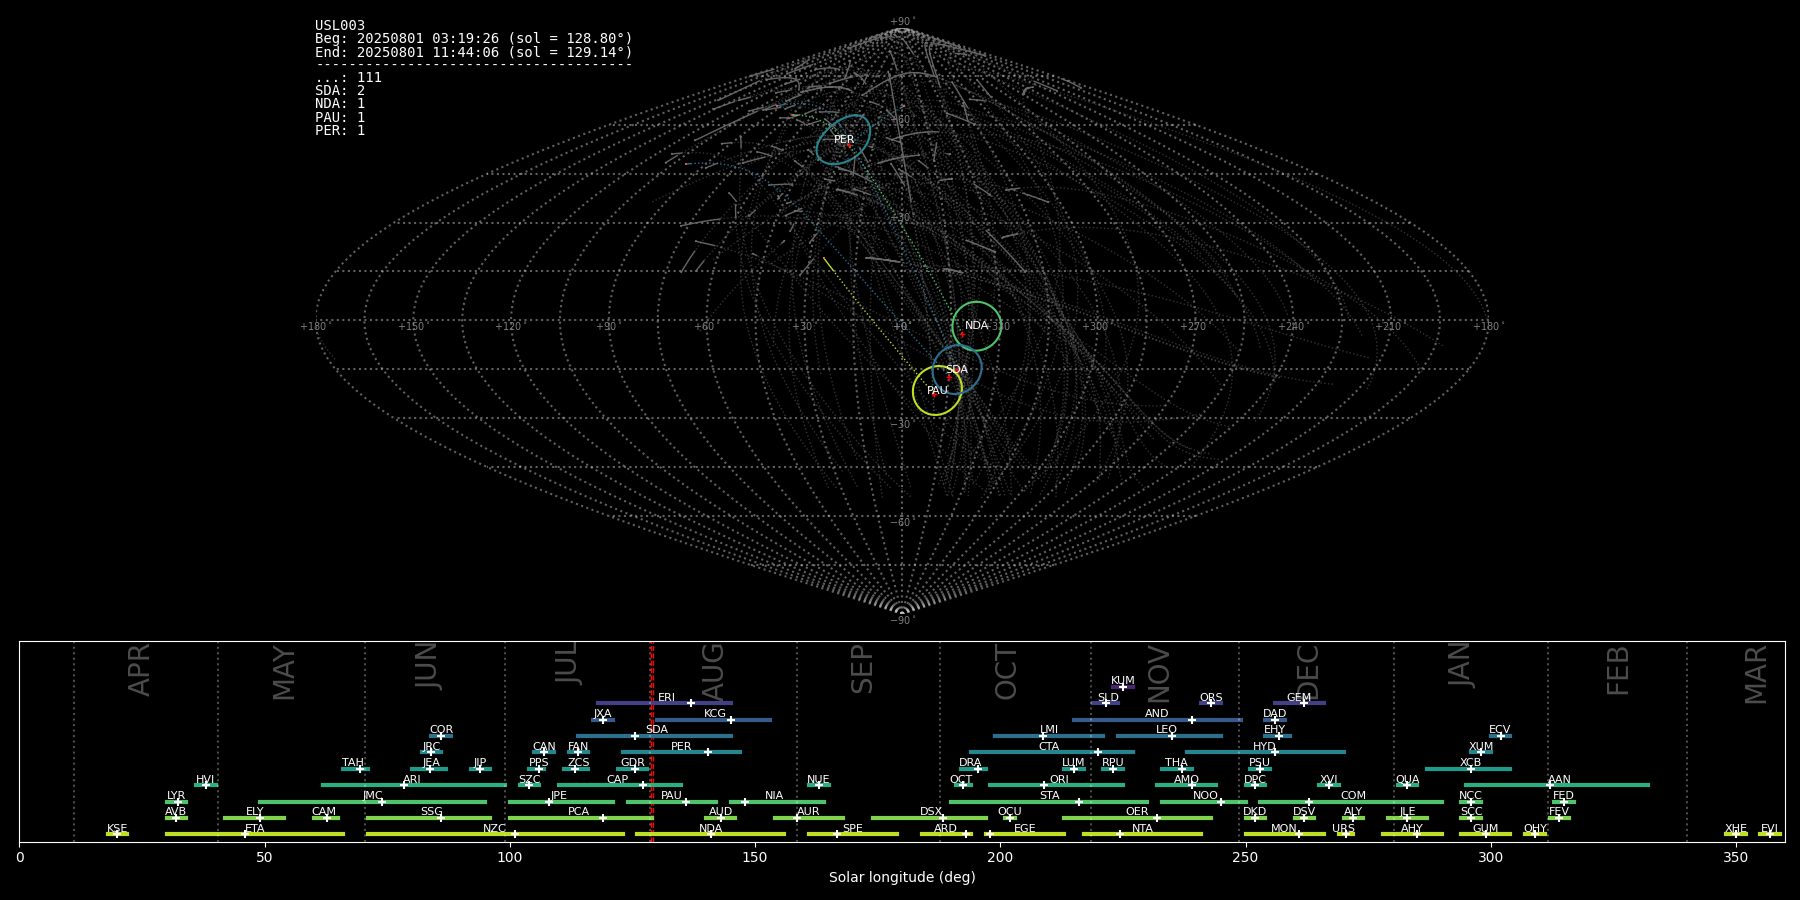This screenshot has height=900, width=1800.
Task: Select the 'End: 20250801 11:44:06' line
Action: click(x=474, y=52)
